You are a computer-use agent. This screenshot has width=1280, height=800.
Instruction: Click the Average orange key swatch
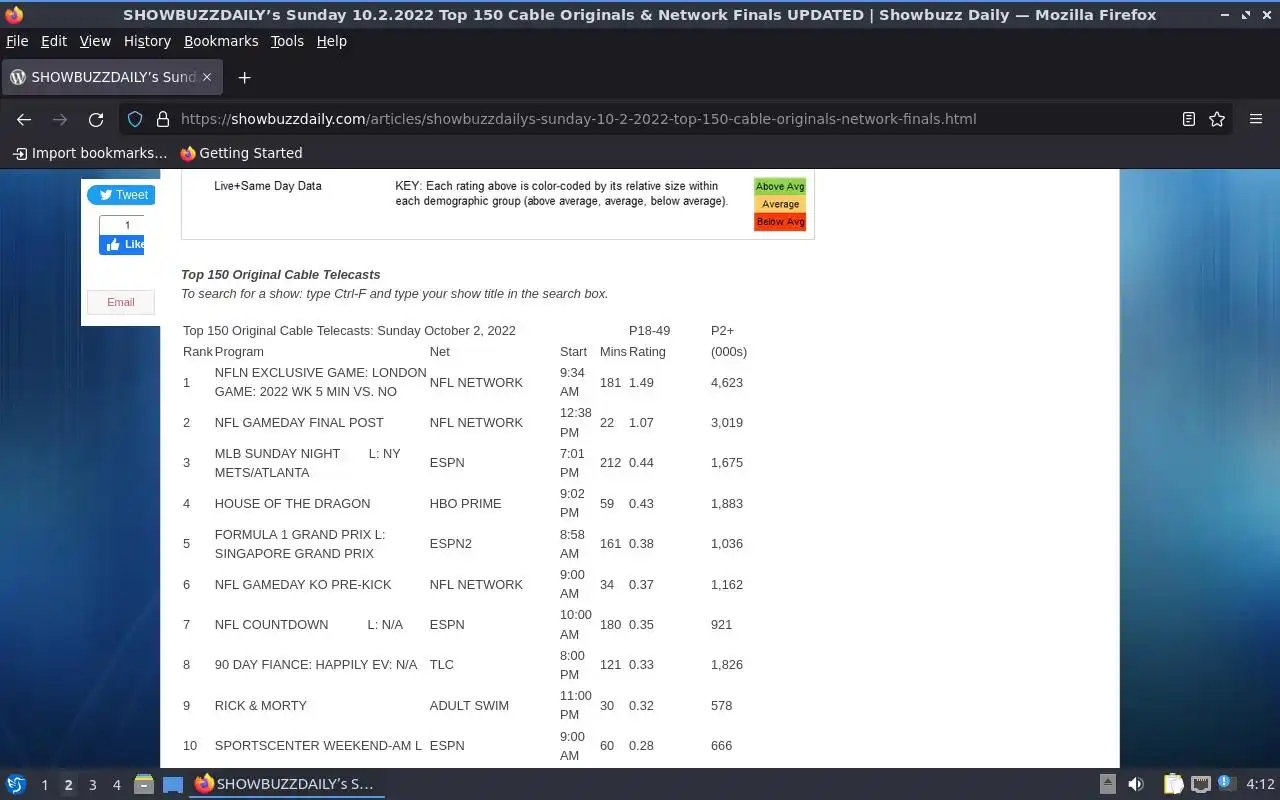(780, 204)
